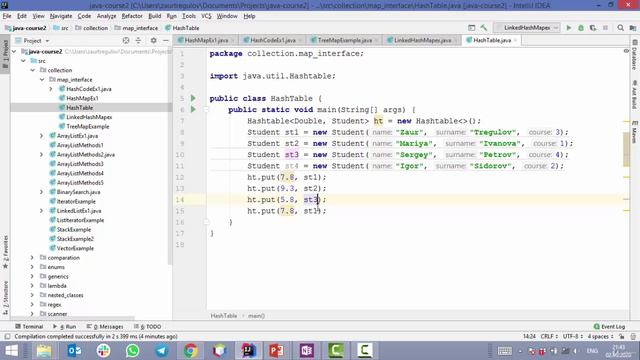Expand the lambda package

pos(32,286)
